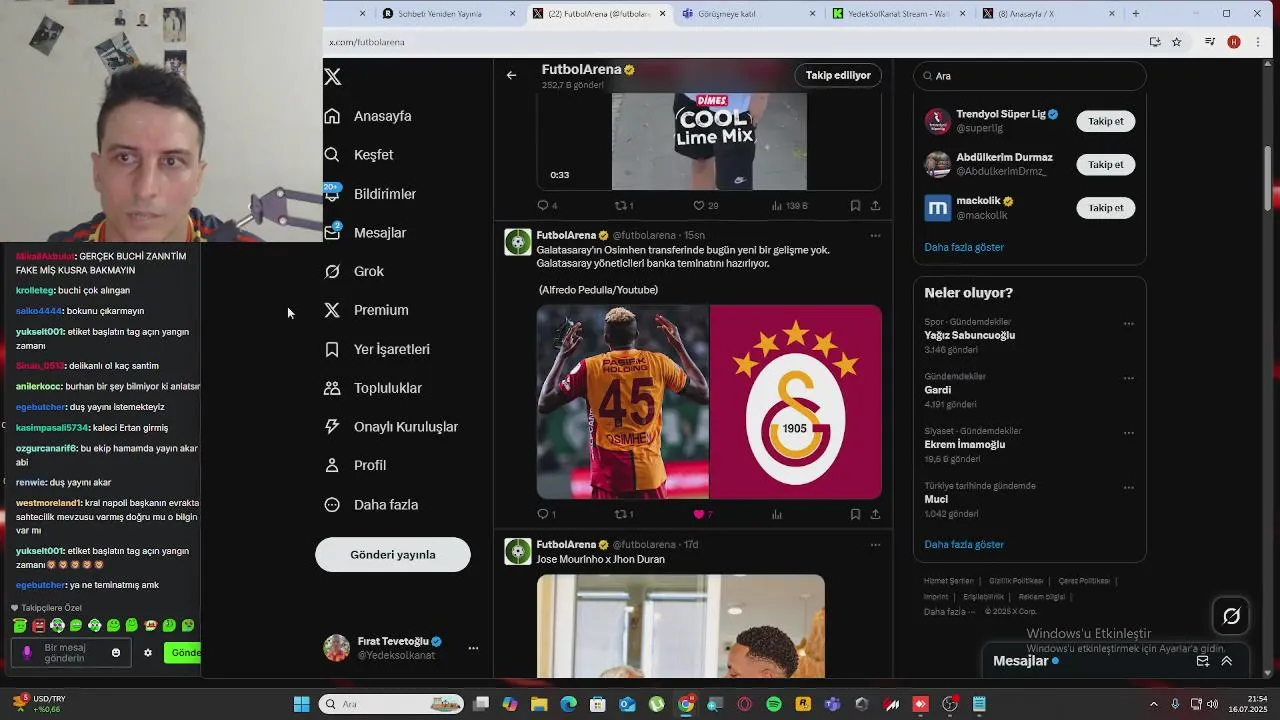
Task: Unlike the Osimhen post using the pink heart
Action: click(698, 514)
